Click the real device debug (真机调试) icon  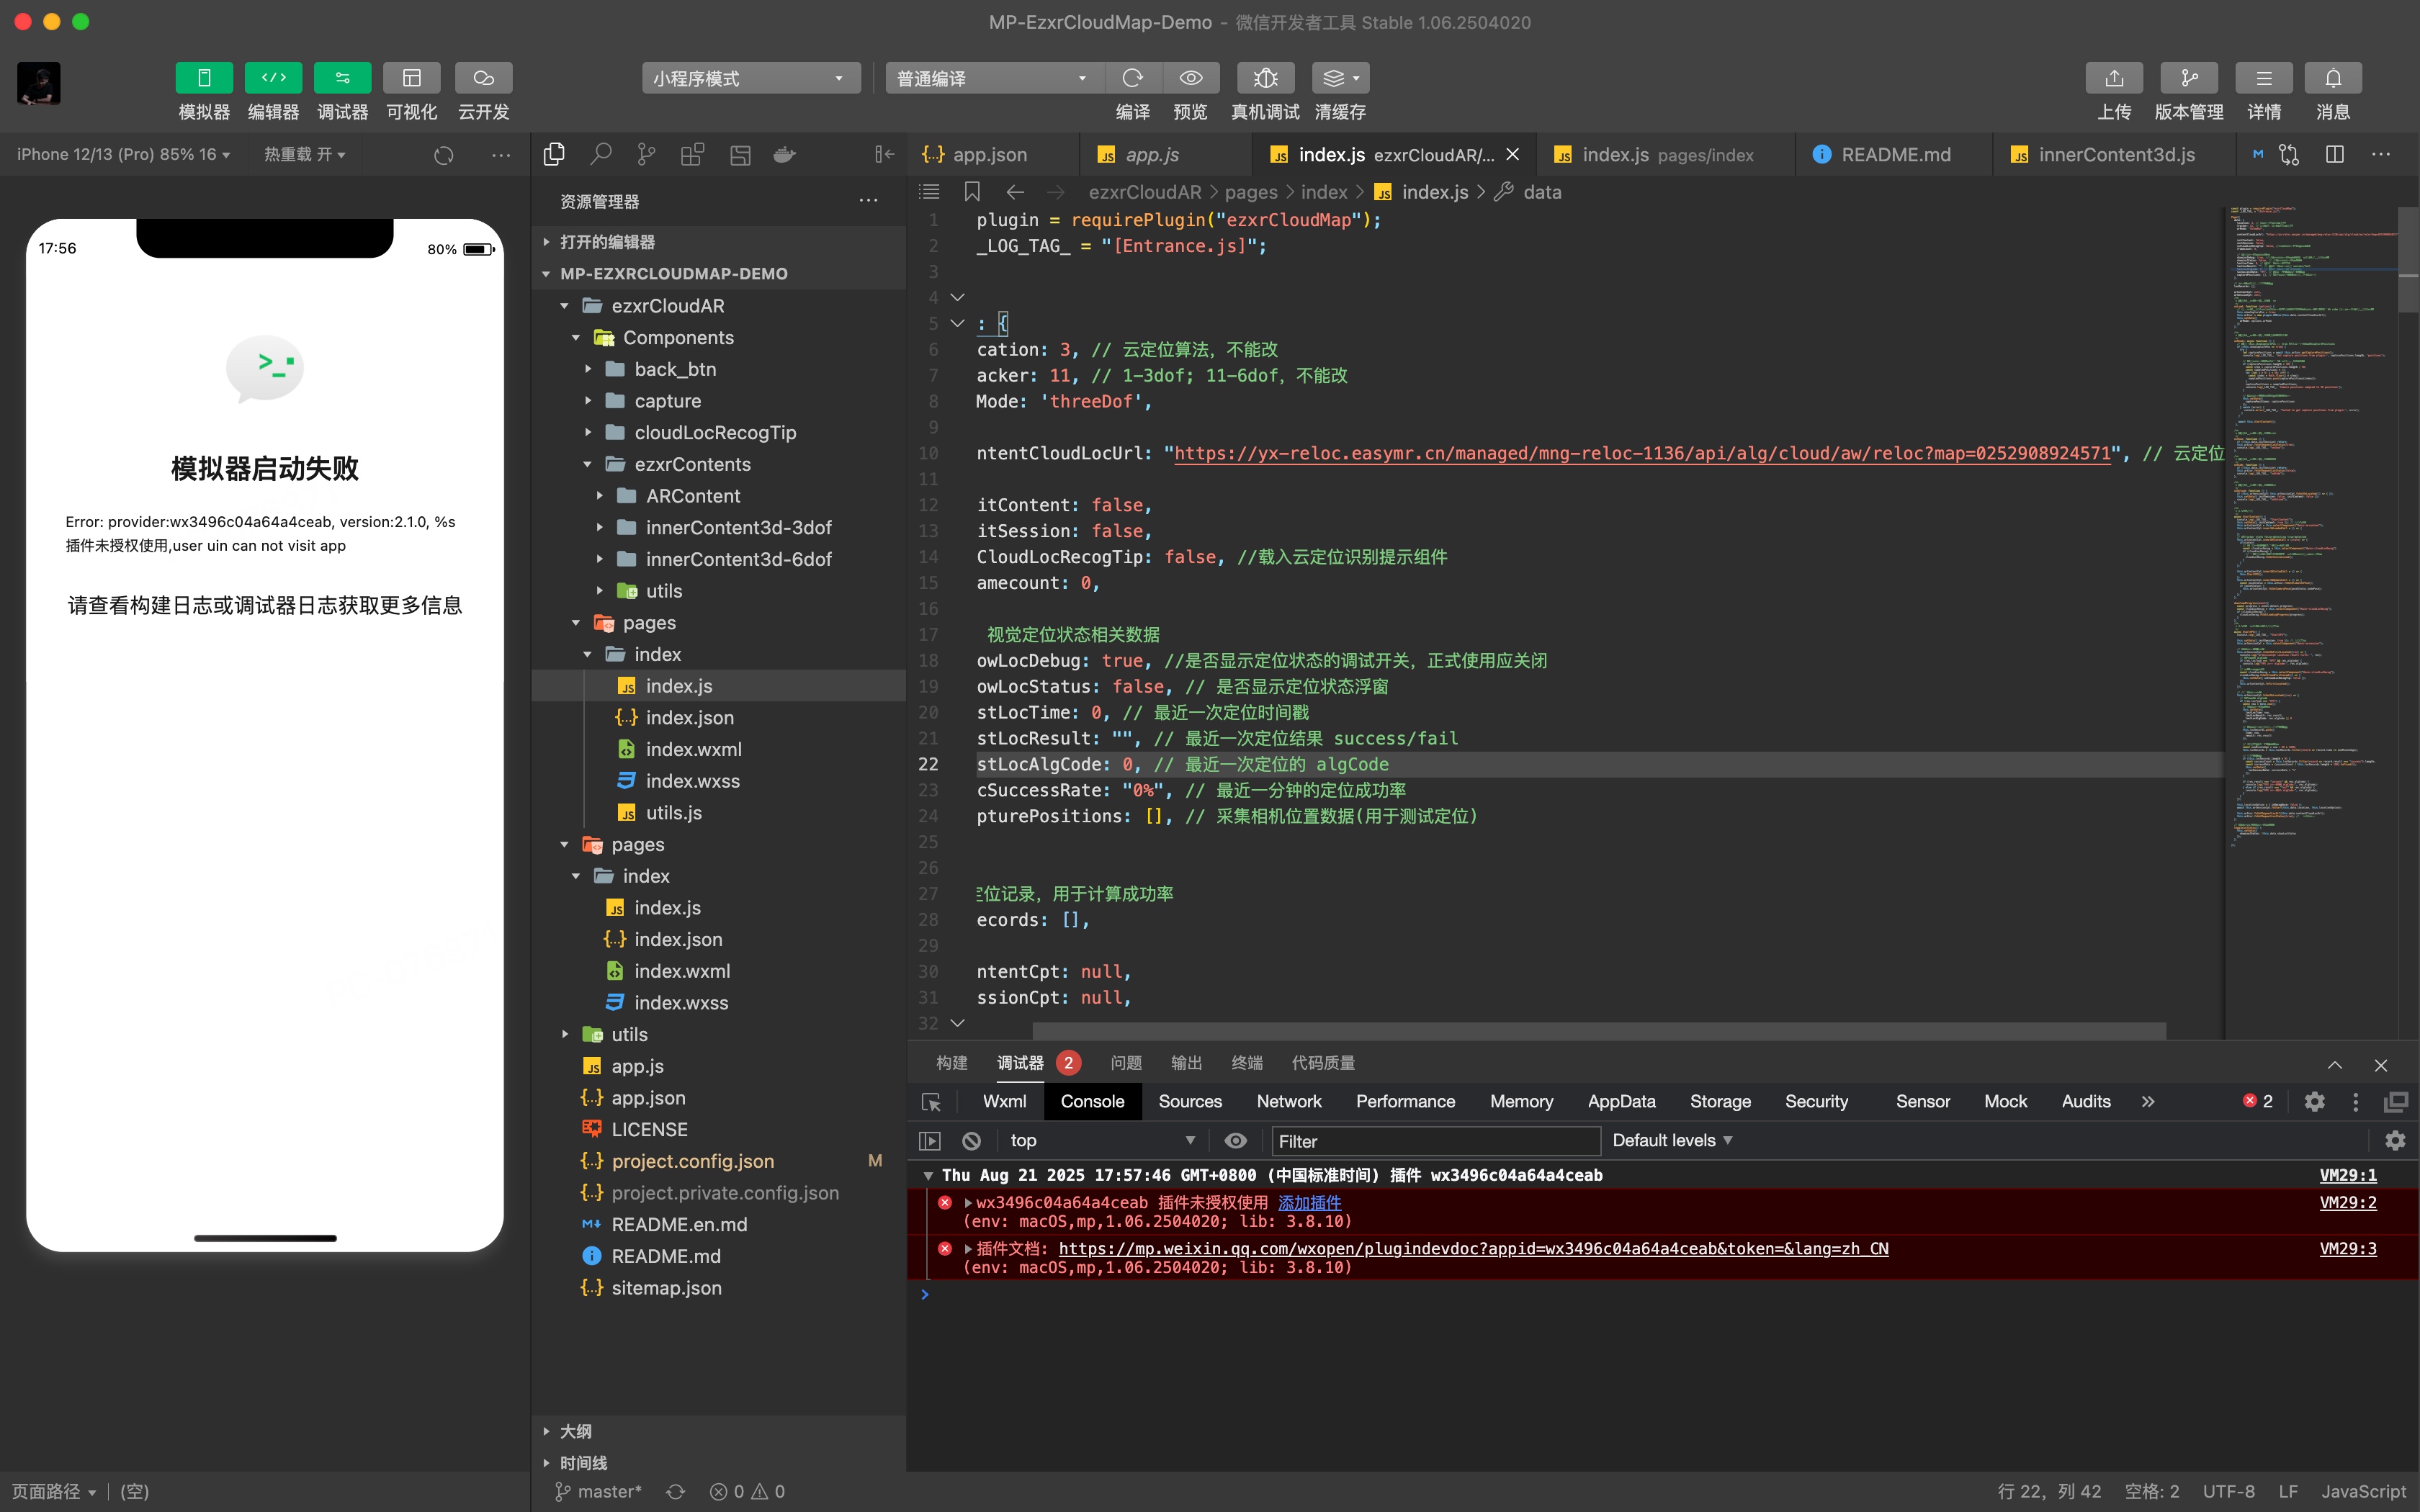point(1265,78)
